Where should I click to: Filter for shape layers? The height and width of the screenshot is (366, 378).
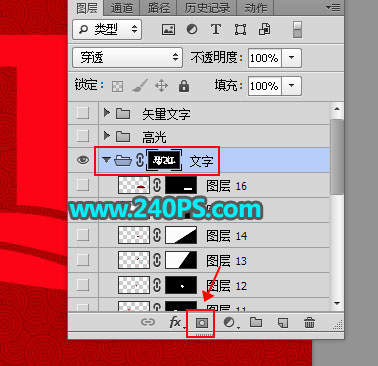coord(240,30)
